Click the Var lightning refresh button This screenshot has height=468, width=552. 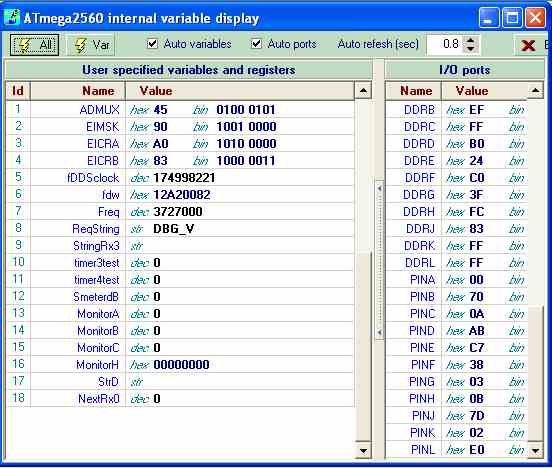[x=91, y=45]
